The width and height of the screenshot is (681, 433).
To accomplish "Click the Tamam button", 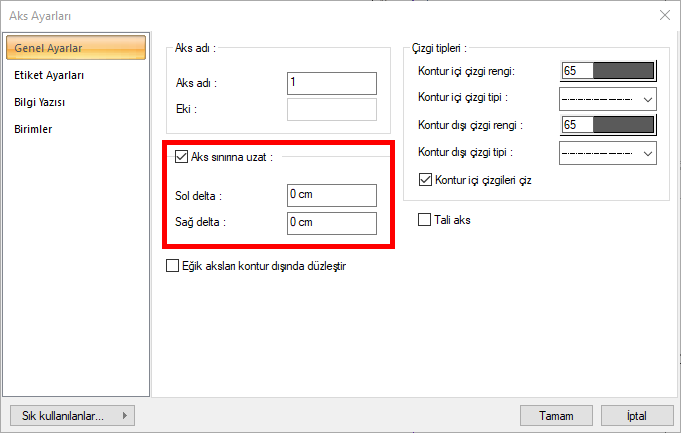I will tap(556, 415).
